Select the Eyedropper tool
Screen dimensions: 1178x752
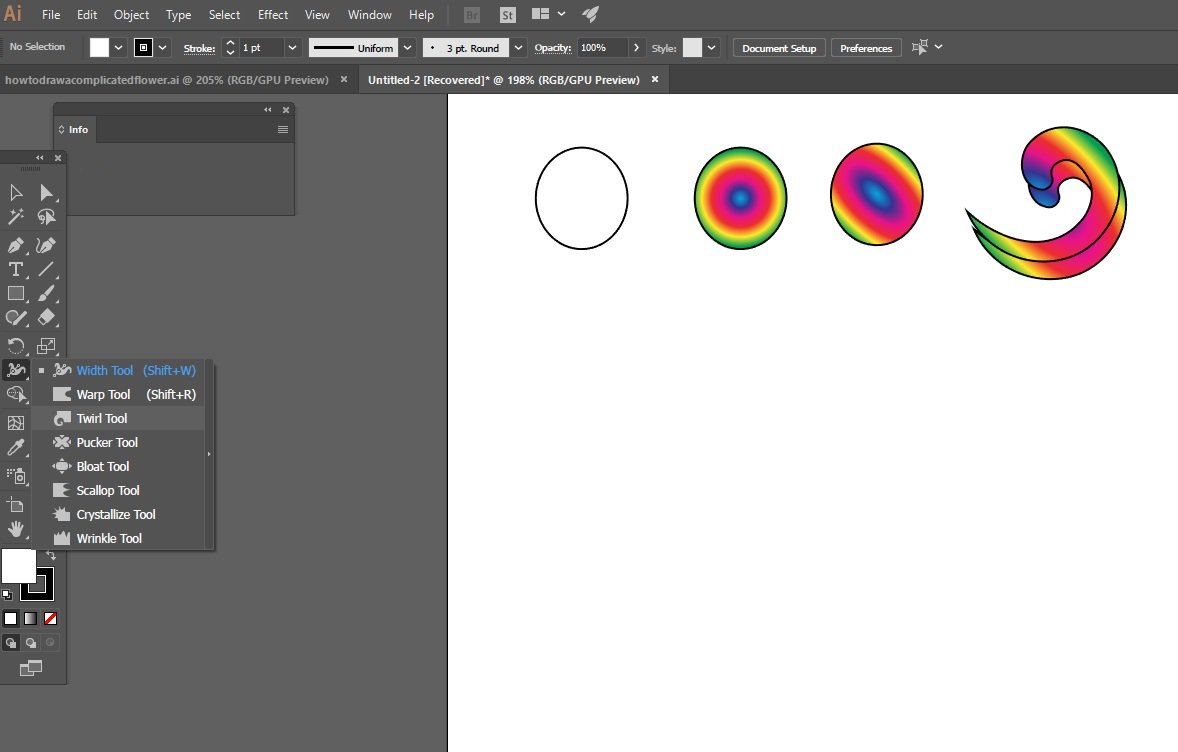tap(16, 448)
